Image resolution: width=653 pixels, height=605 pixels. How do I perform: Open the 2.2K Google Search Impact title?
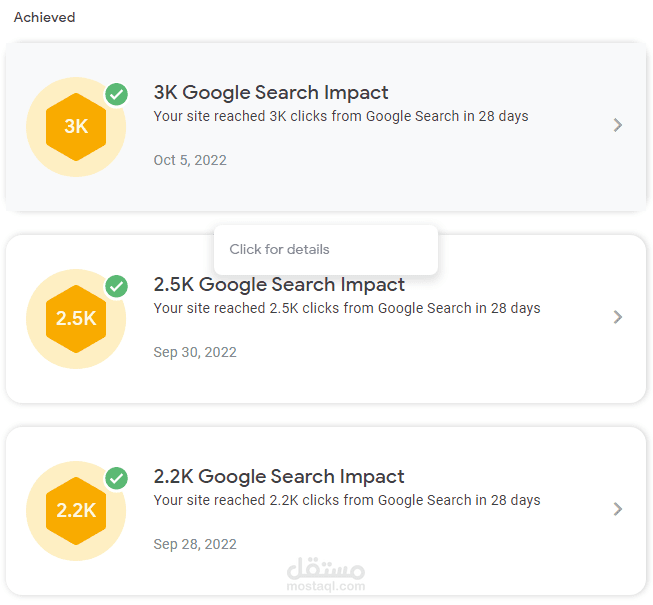279,476
